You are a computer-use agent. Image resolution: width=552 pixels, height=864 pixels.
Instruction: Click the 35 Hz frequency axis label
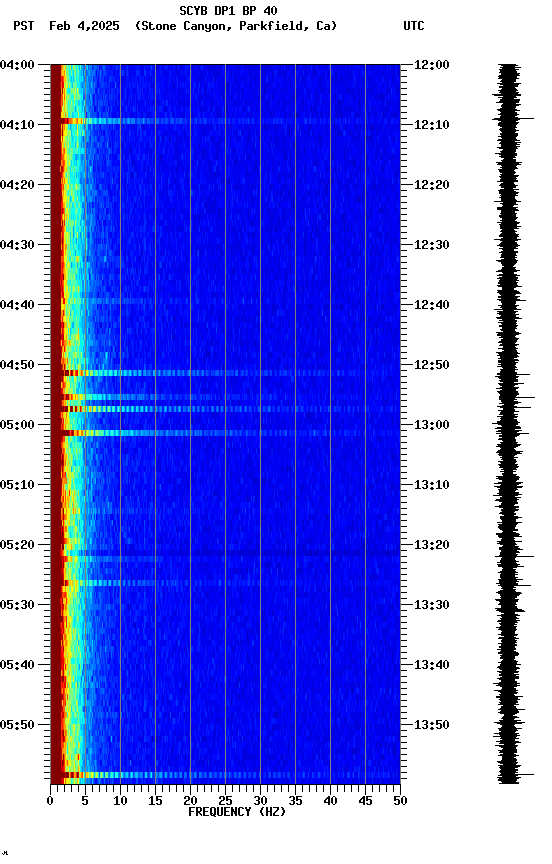pos(295,801)
